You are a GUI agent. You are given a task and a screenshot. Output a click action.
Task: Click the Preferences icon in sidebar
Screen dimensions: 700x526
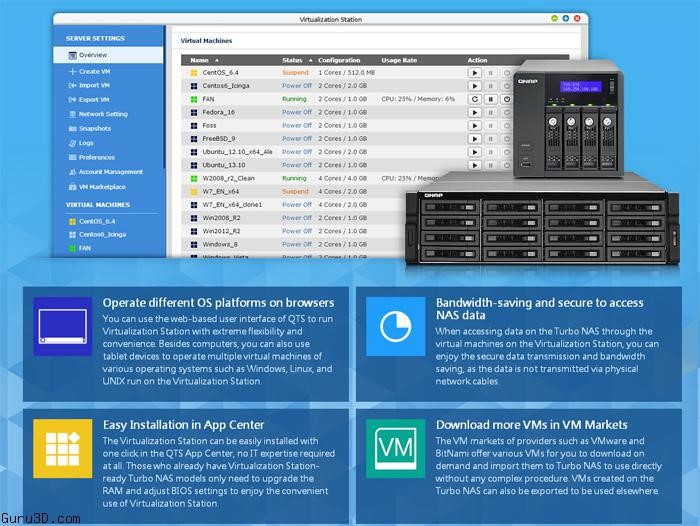[72, 157]
